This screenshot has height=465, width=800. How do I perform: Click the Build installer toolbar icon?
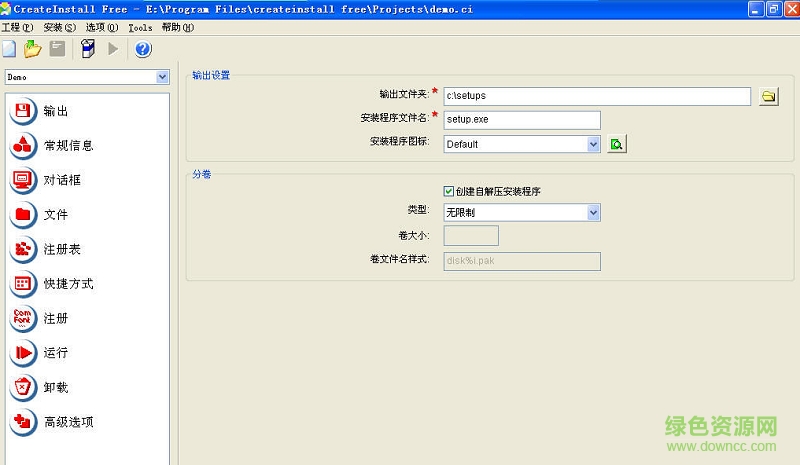tap(88, 49)
